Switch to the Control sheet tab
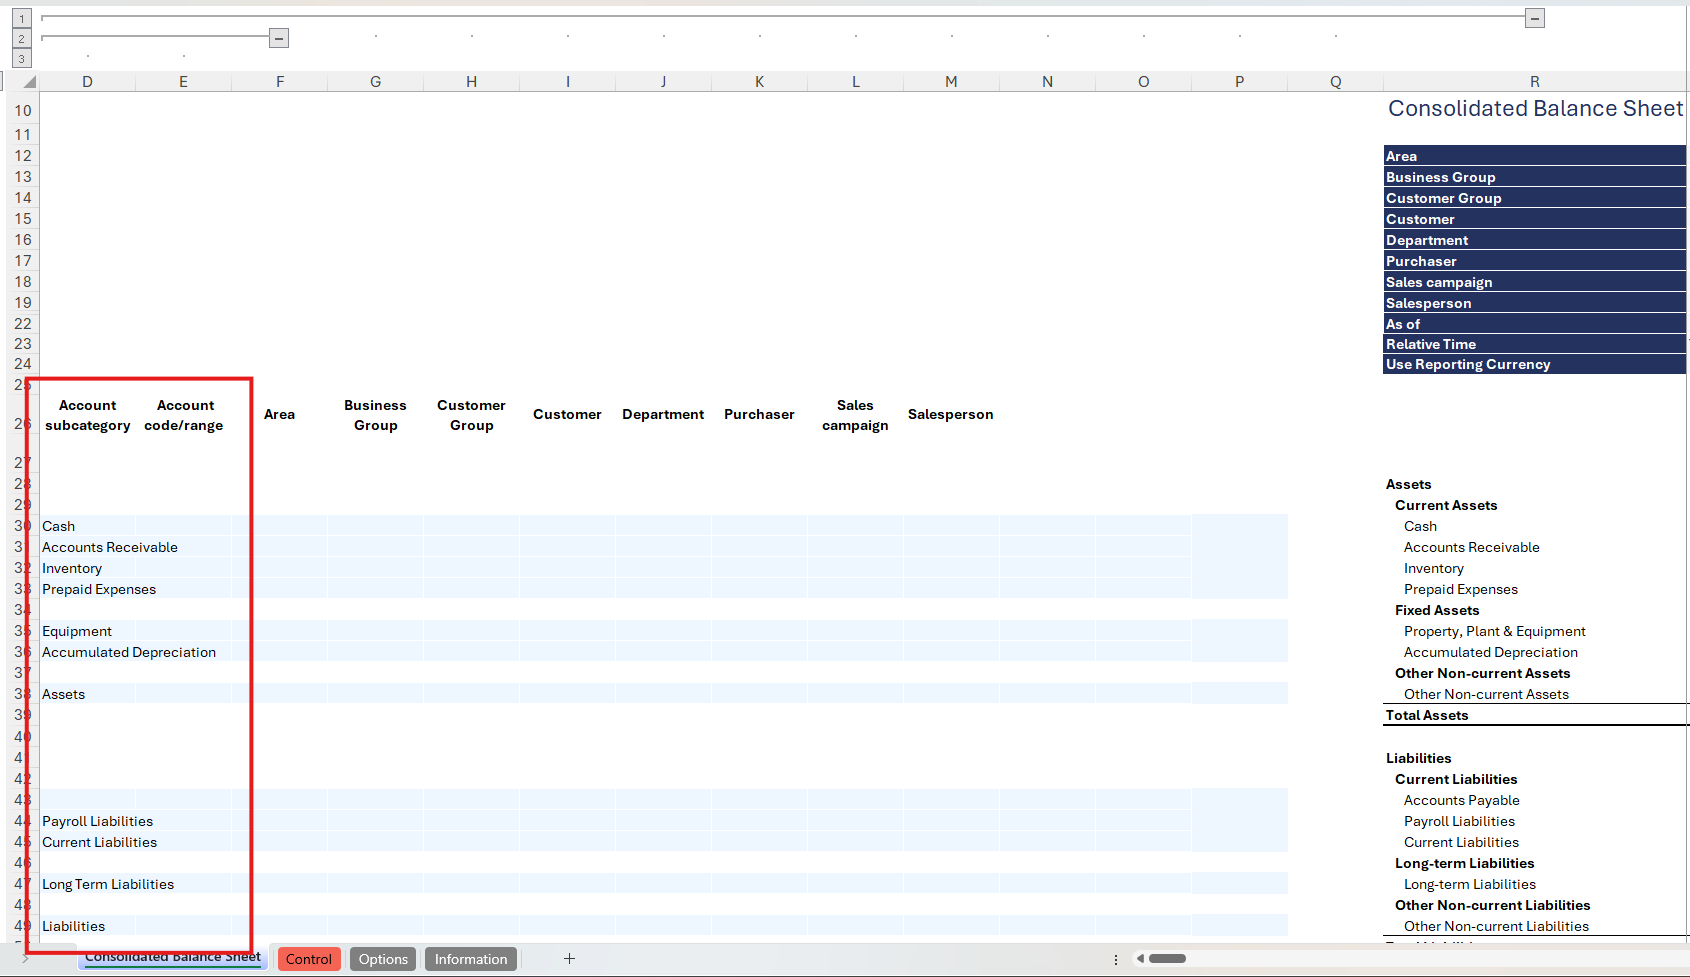Viewport: 1690px width, 977px height. point(308,959)
